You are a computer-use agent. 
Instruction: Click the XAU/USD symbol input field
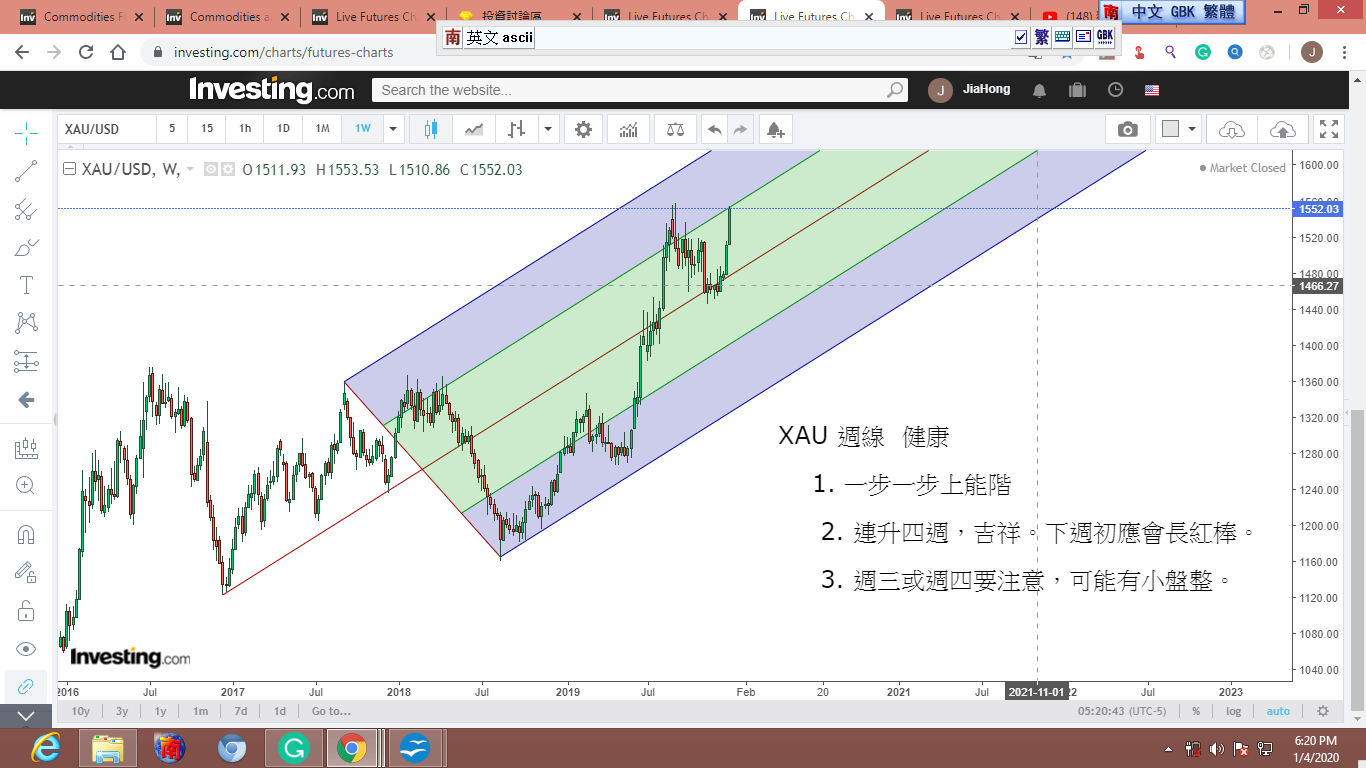107,129
